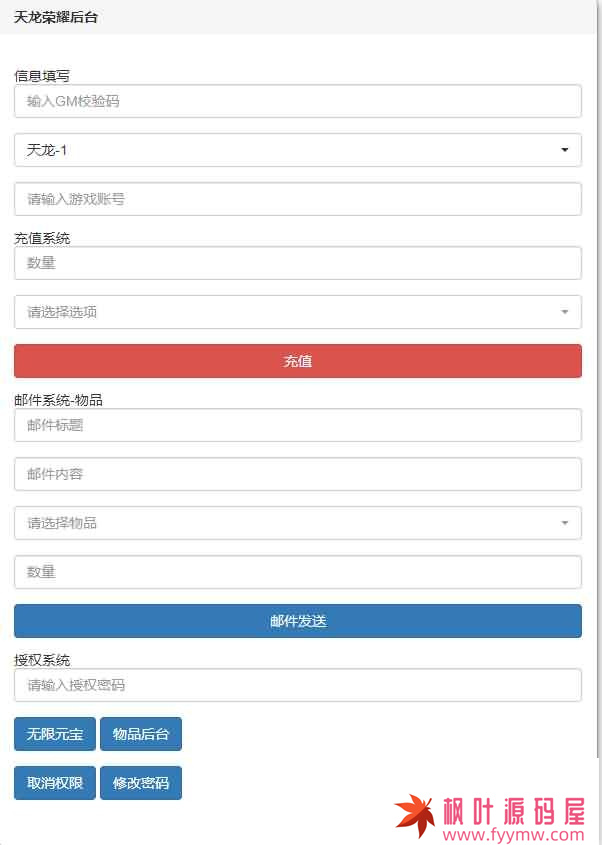The image size is (602, 845).
Task: Click the 邮件内容 mail content field
Action: [x=297, y=474]
